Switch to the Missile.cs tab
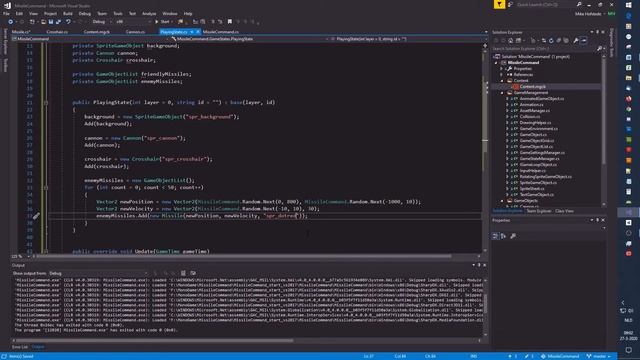Viewport: 640px width, 360px height. (x=21, y=32)
